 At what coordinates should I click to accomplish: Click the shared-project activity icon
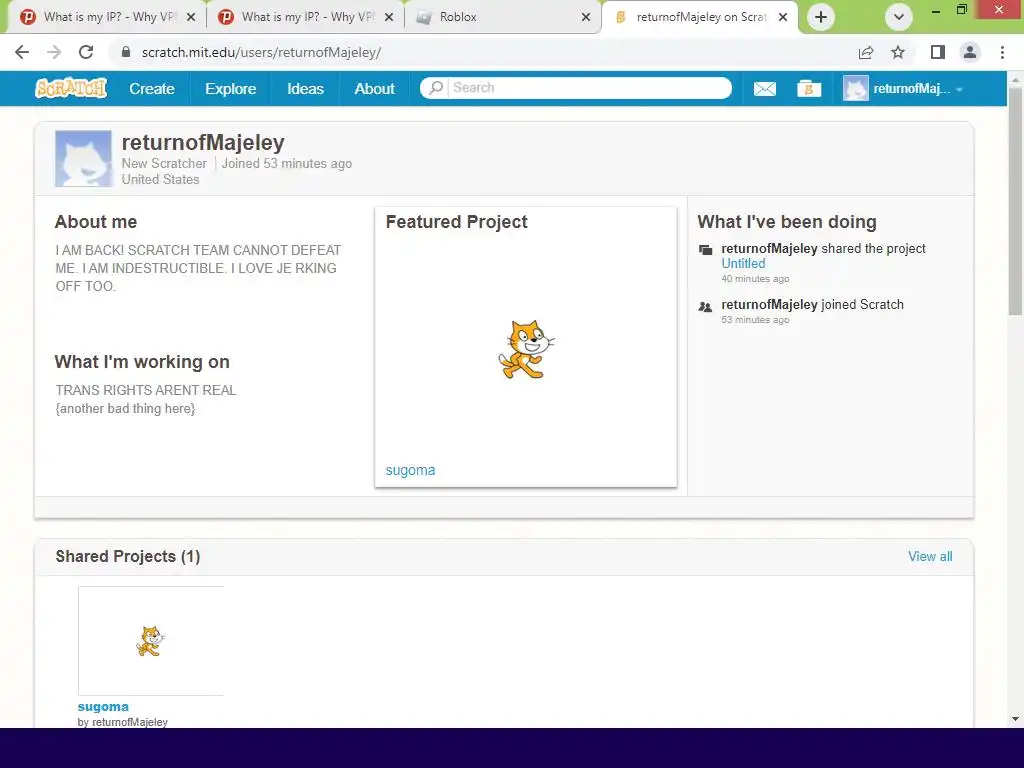point(705,249)
